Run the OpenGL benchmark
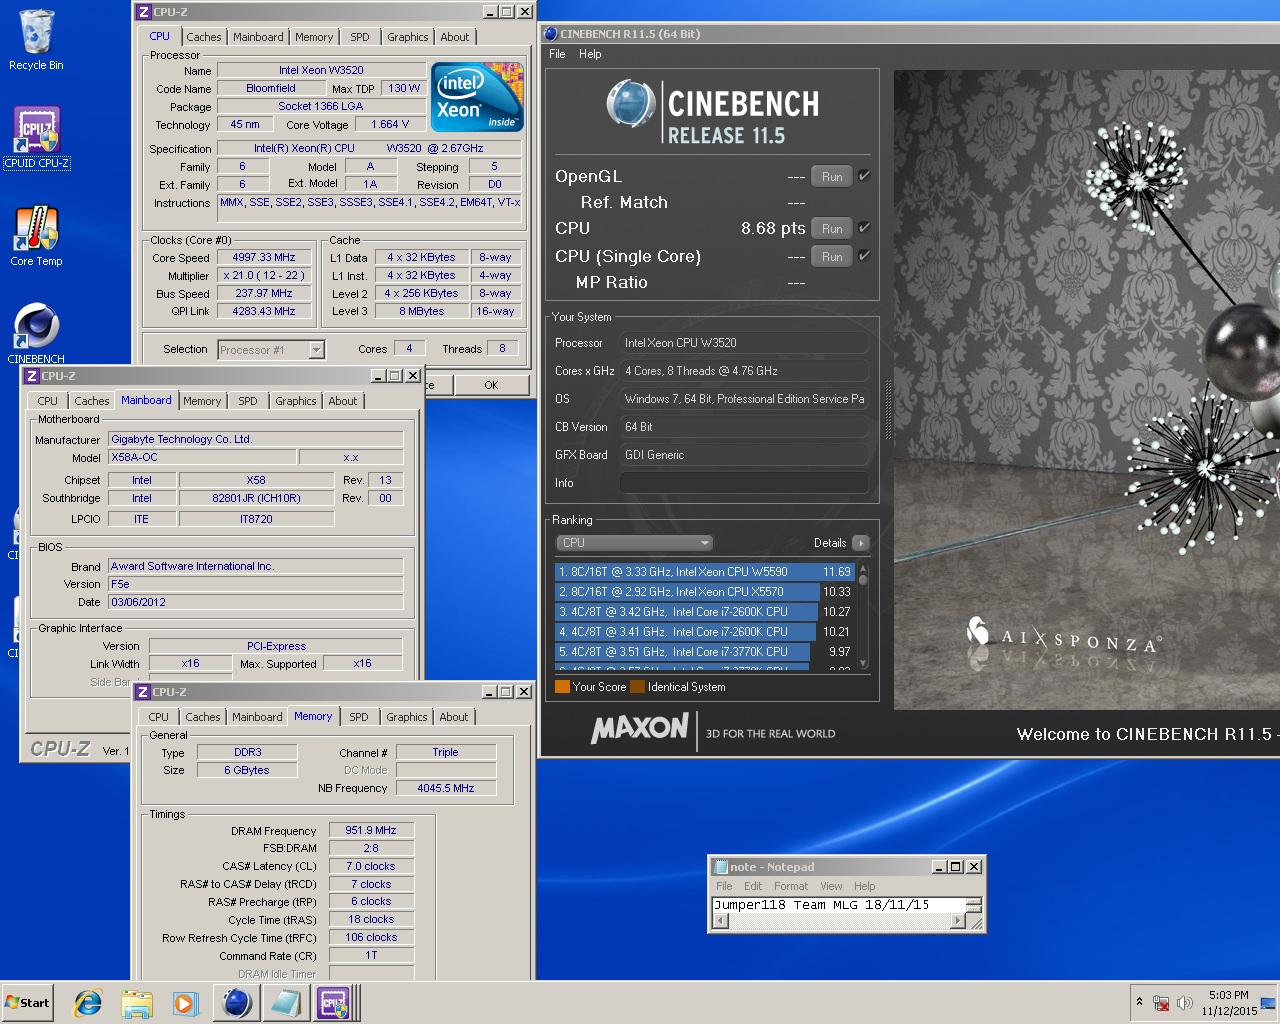The height and width of the screenshot is (1024, 1280). pyautogui.click(x=832, y=176)
